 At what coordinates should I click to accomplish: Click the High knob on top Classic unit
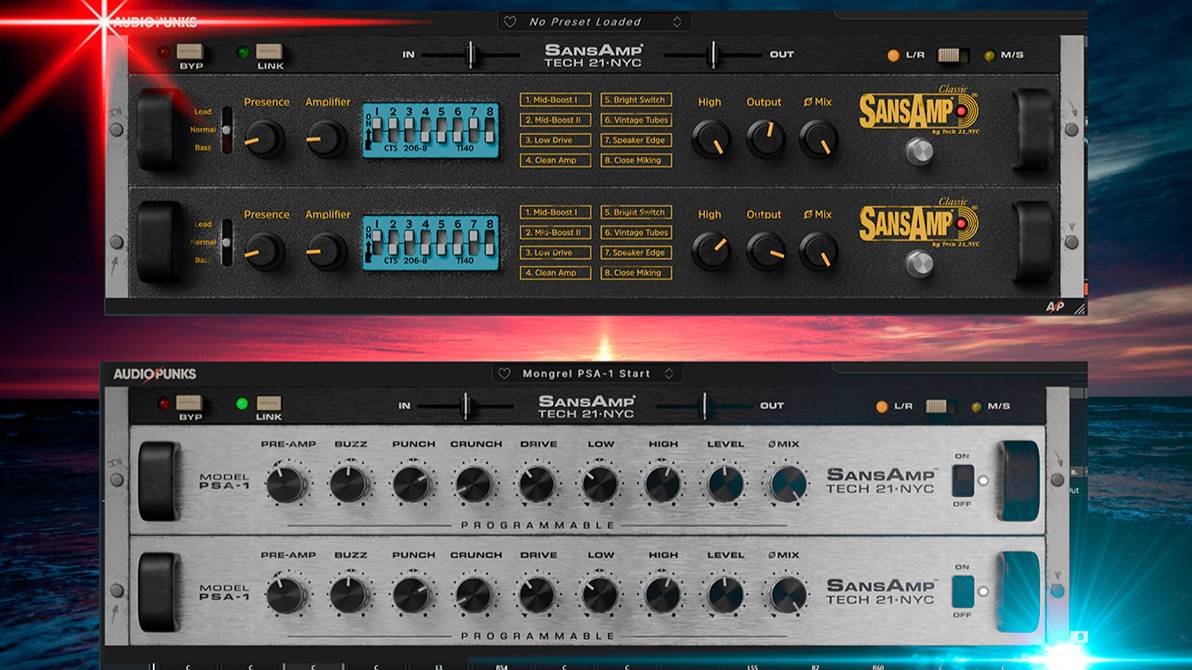click(x=711, y=139)
